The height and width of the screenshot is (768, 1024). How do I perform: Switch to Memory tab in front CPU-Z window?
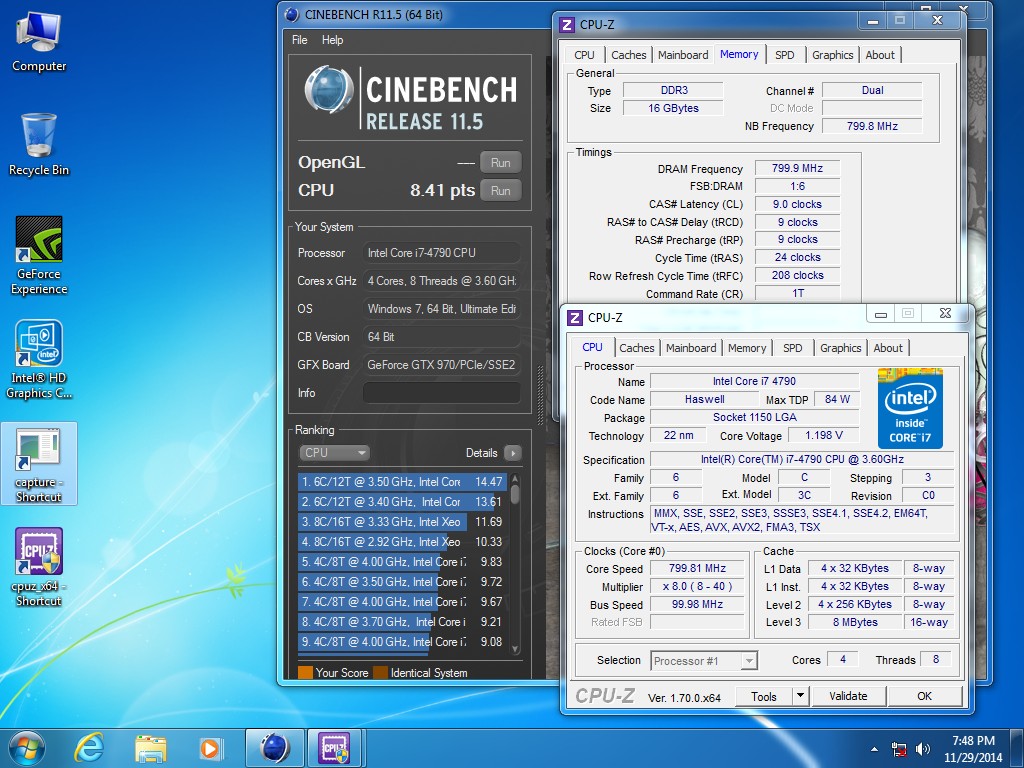pyautogui.click(x=746, y=348)
